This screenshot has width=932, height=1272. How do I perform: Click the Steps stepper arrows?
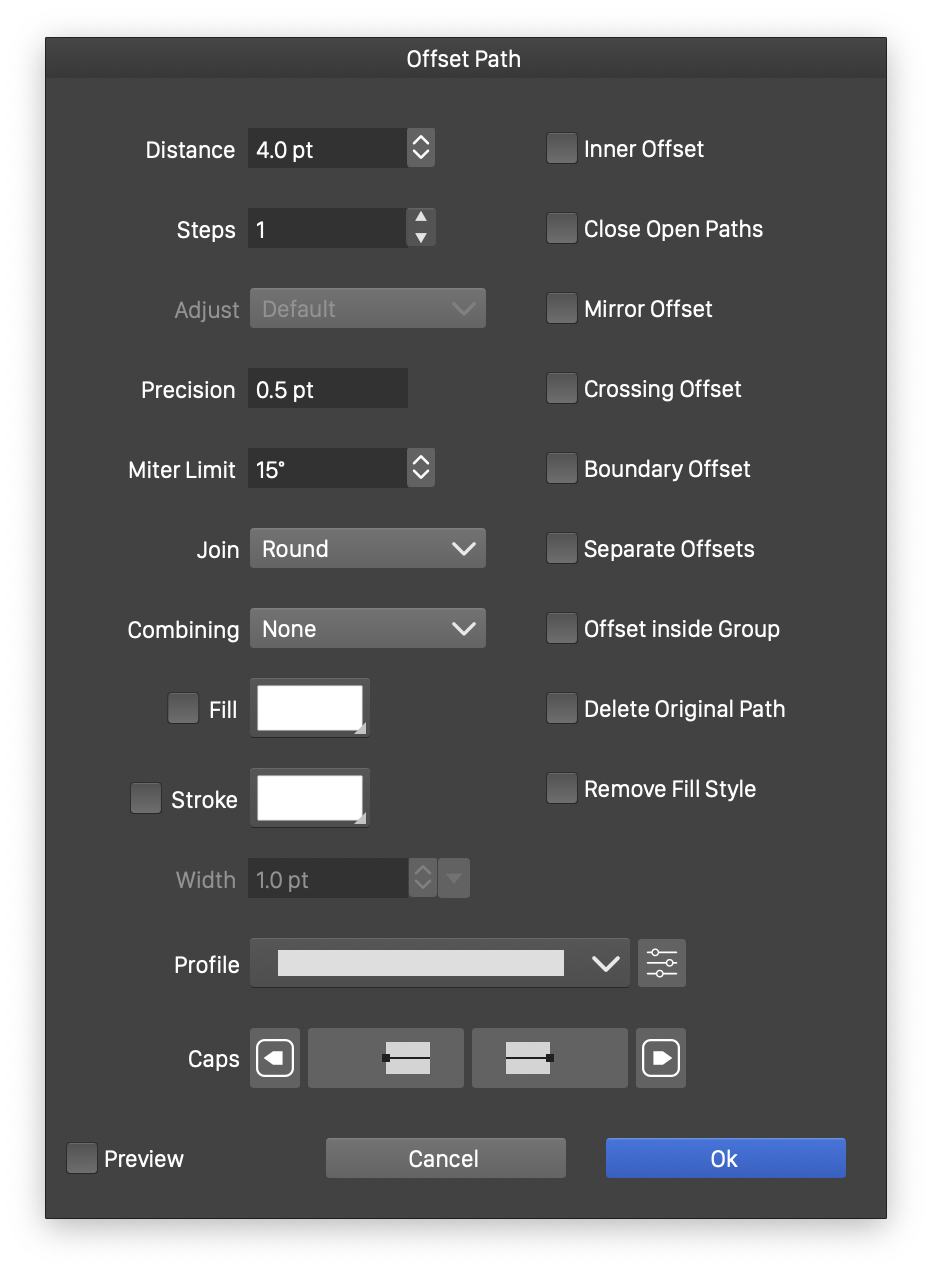click(421, 229)
